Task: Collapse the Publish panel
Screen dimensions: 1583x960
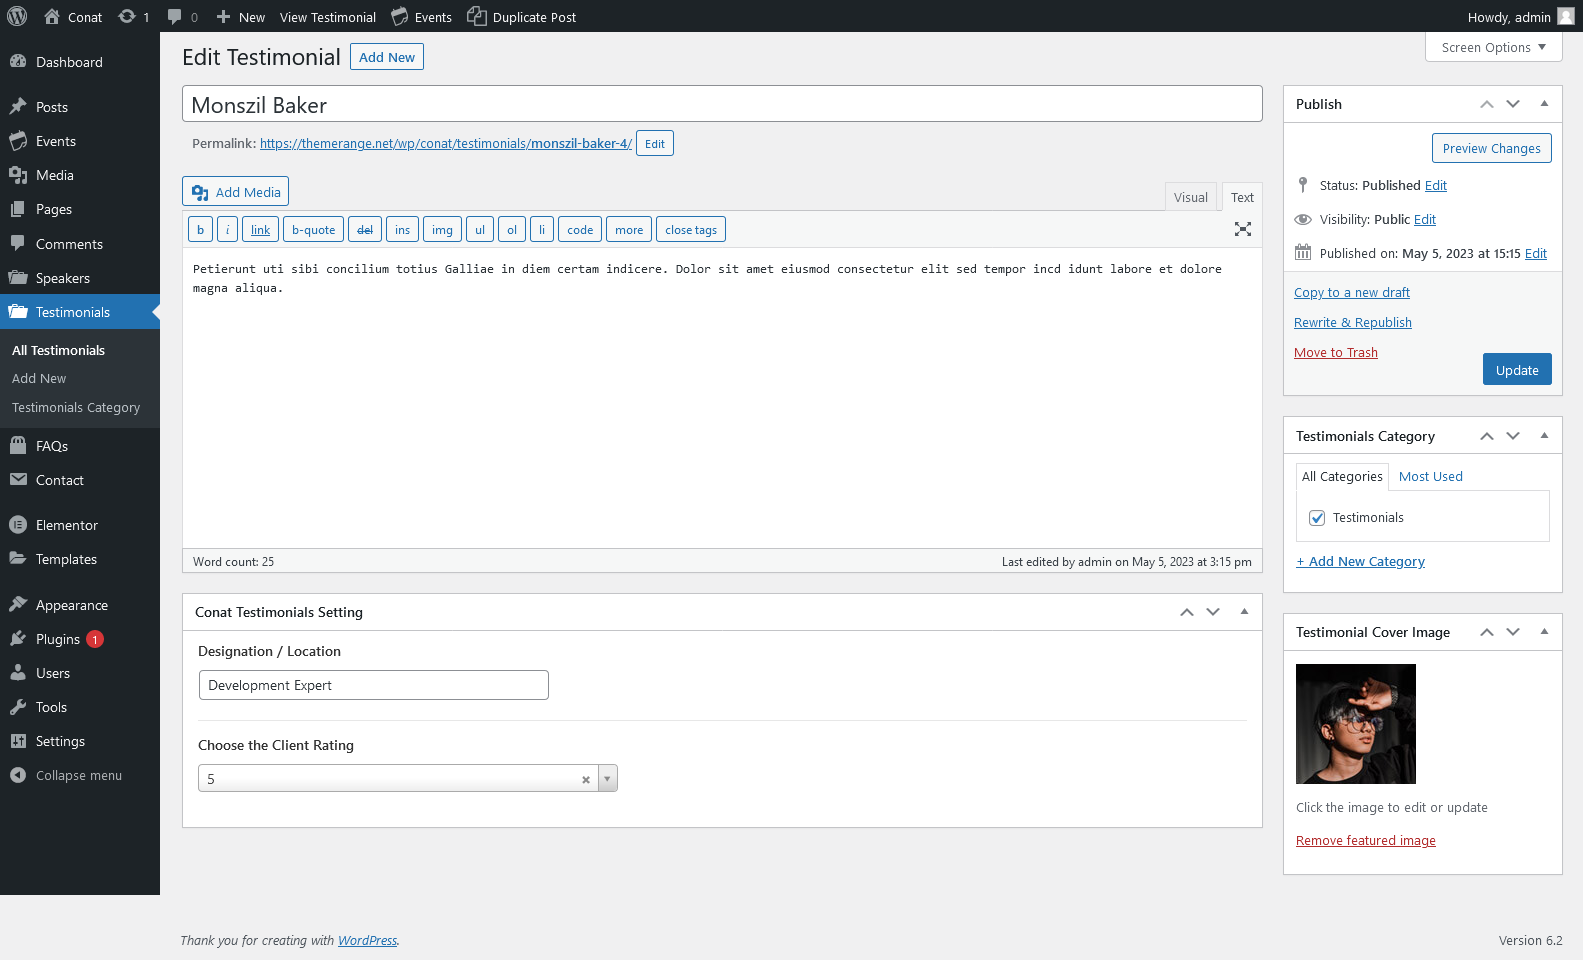Action: click(x=1544, y=104)
